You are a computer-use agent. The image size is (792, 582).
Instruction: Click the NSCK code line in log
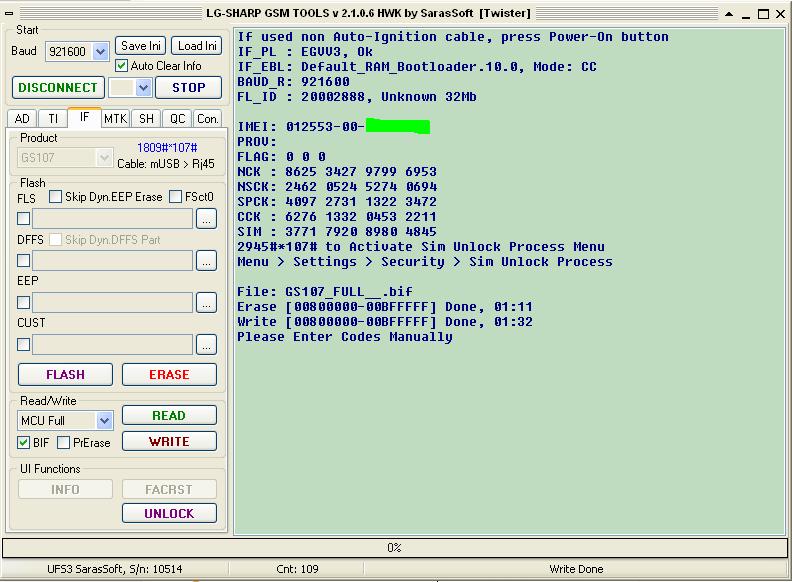(337, 187)
